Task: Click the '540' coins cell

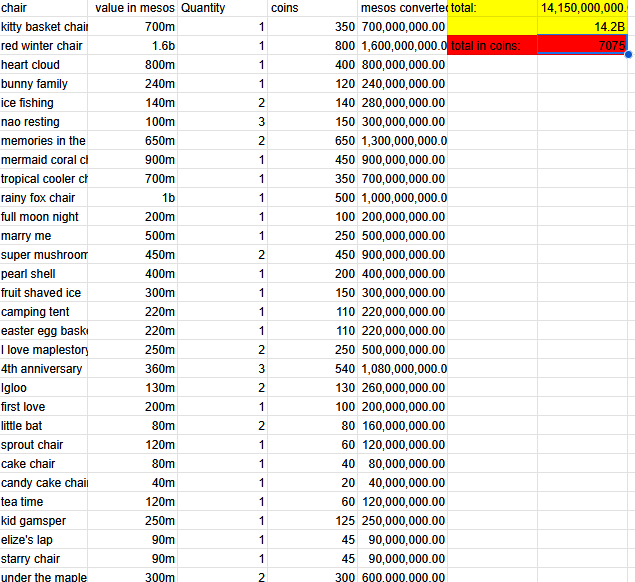Action: click(313, 369)
